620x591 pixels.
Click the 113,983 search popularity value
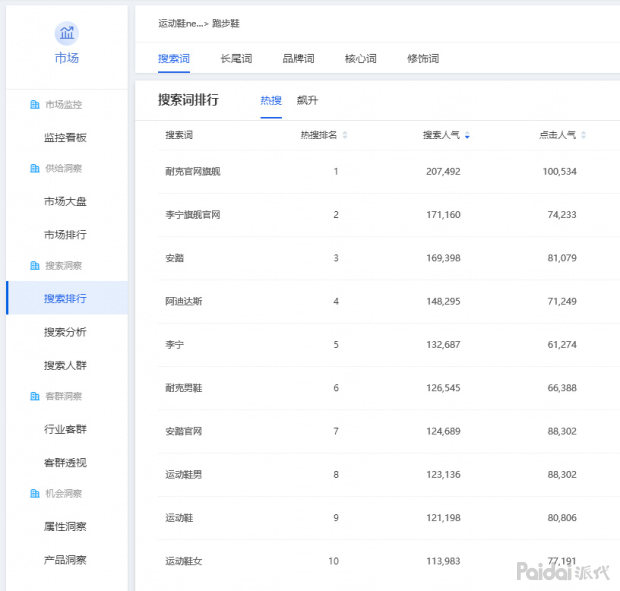(443, 561)
